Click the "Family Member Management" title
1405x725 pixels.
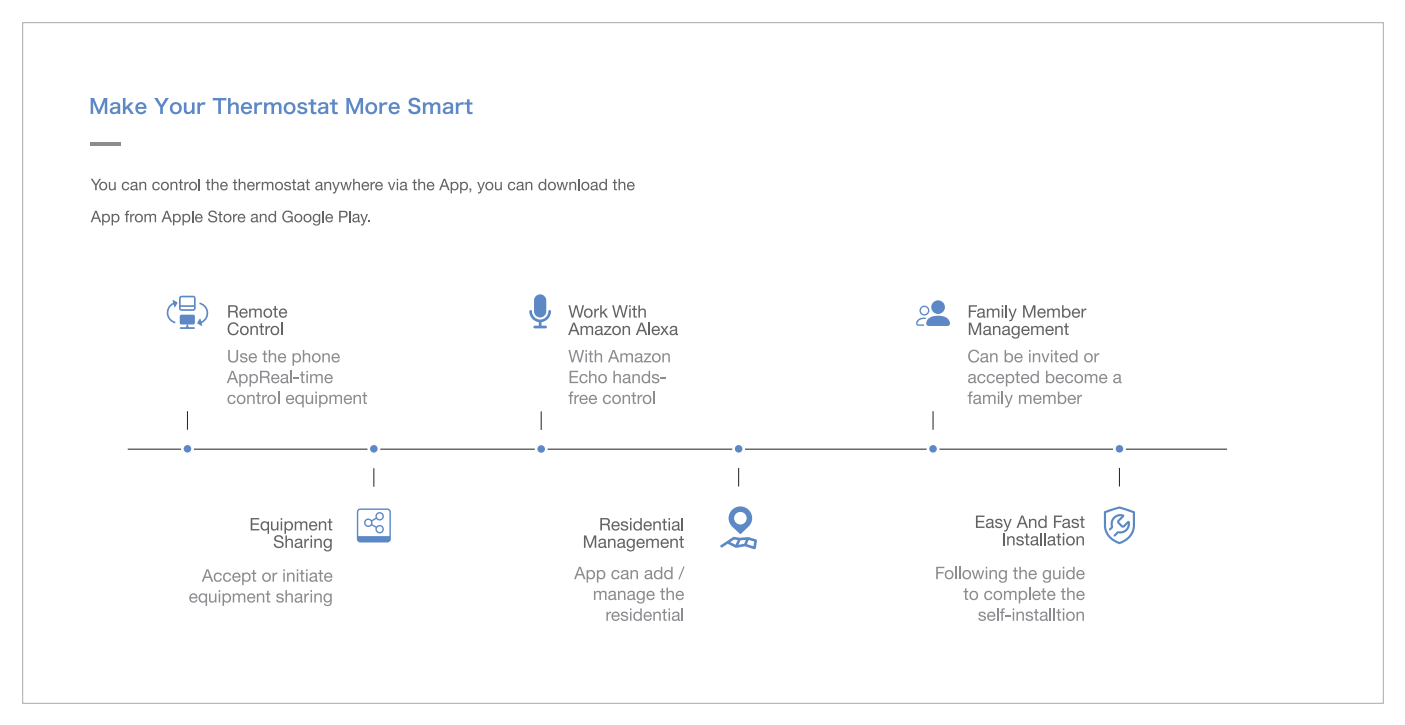pos(1027,321)
